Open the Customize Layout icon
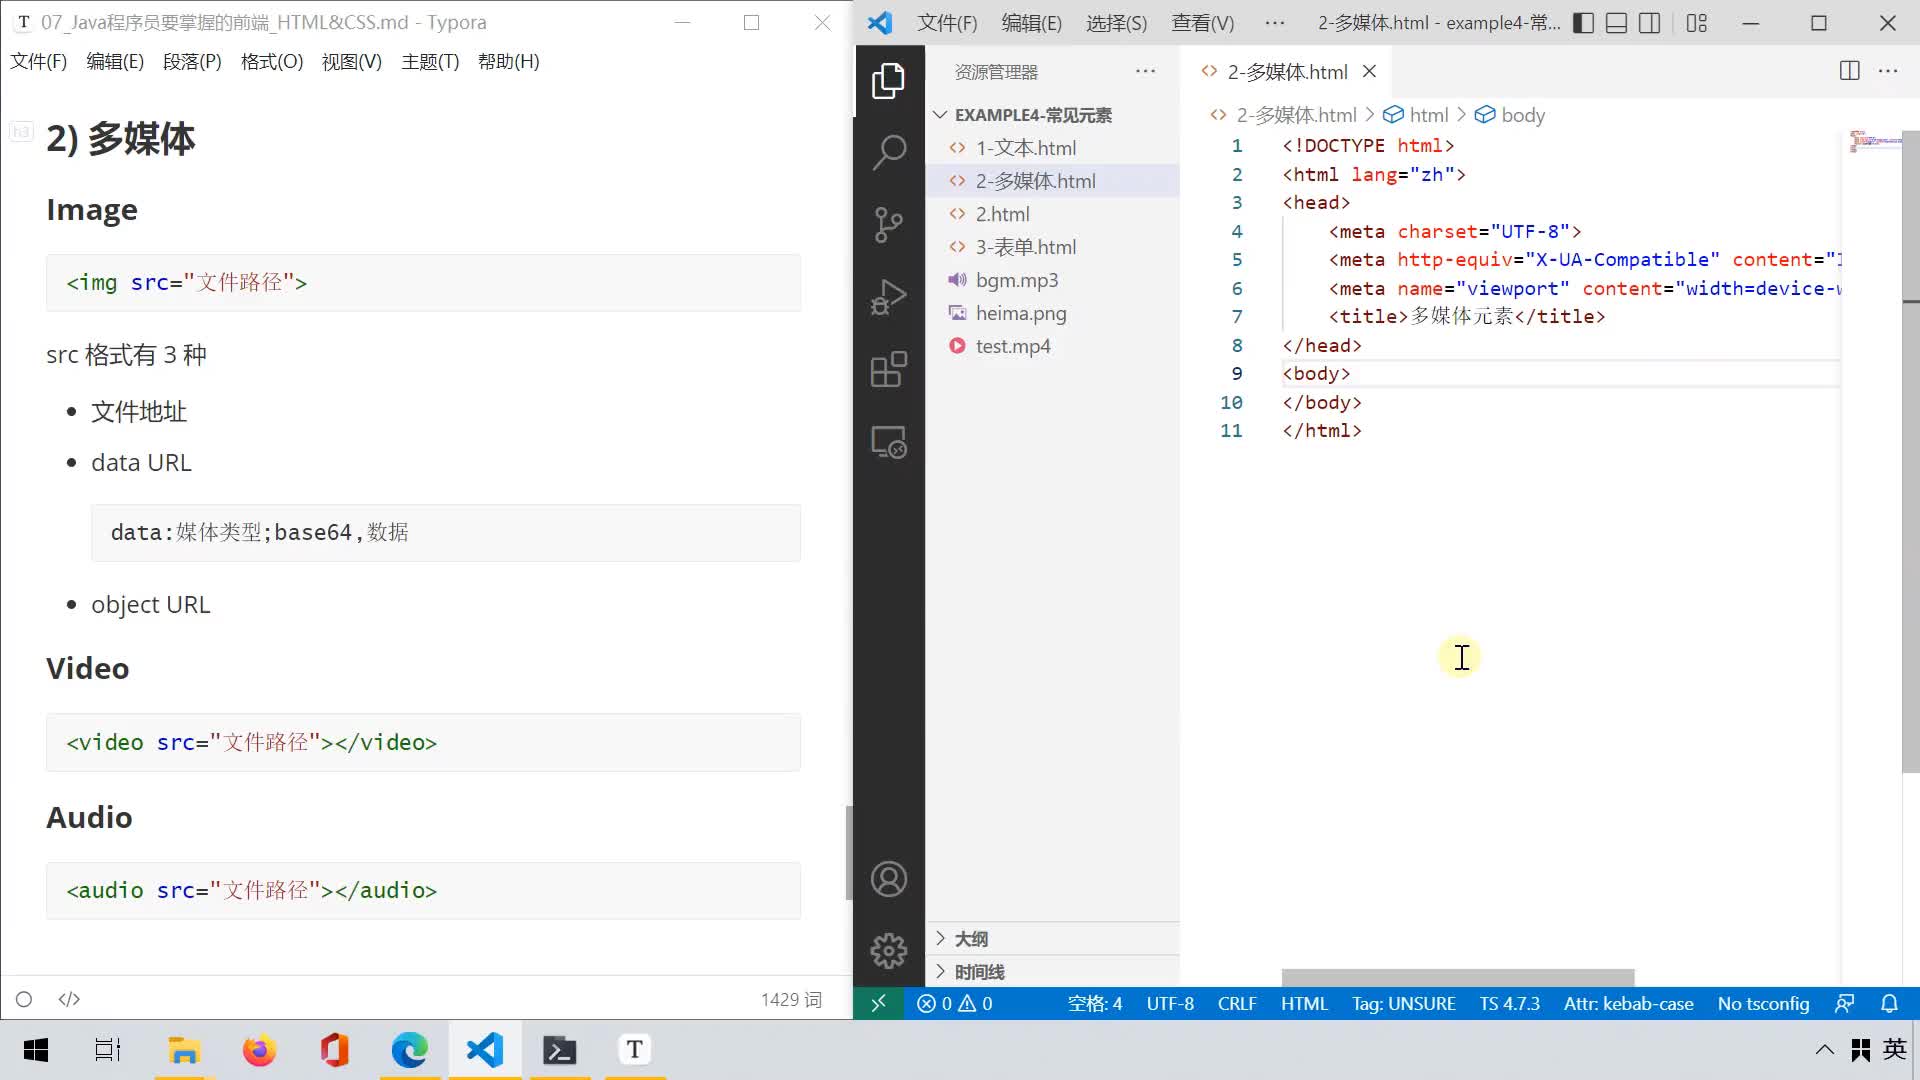Viewport: 1920px width, 1080px height. (x=1697, y=23)
